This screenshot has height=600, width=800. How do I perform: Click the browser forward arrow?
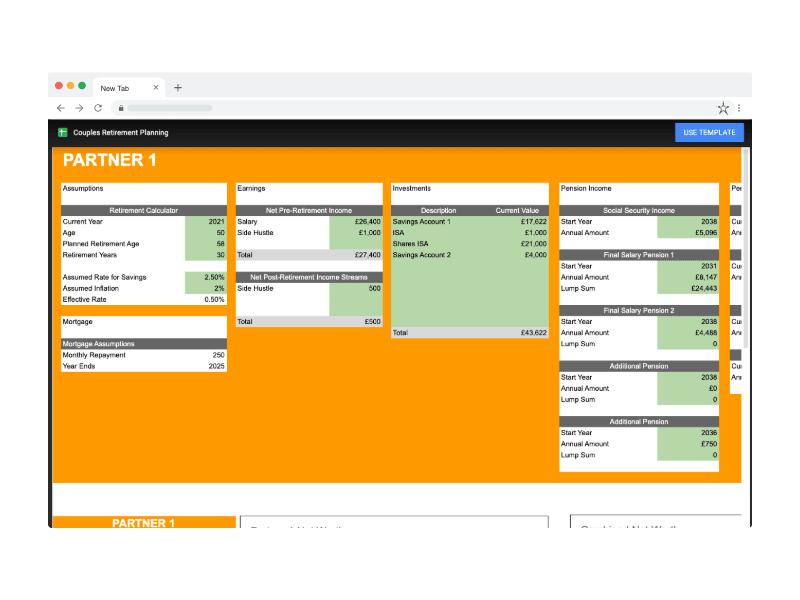79,108
